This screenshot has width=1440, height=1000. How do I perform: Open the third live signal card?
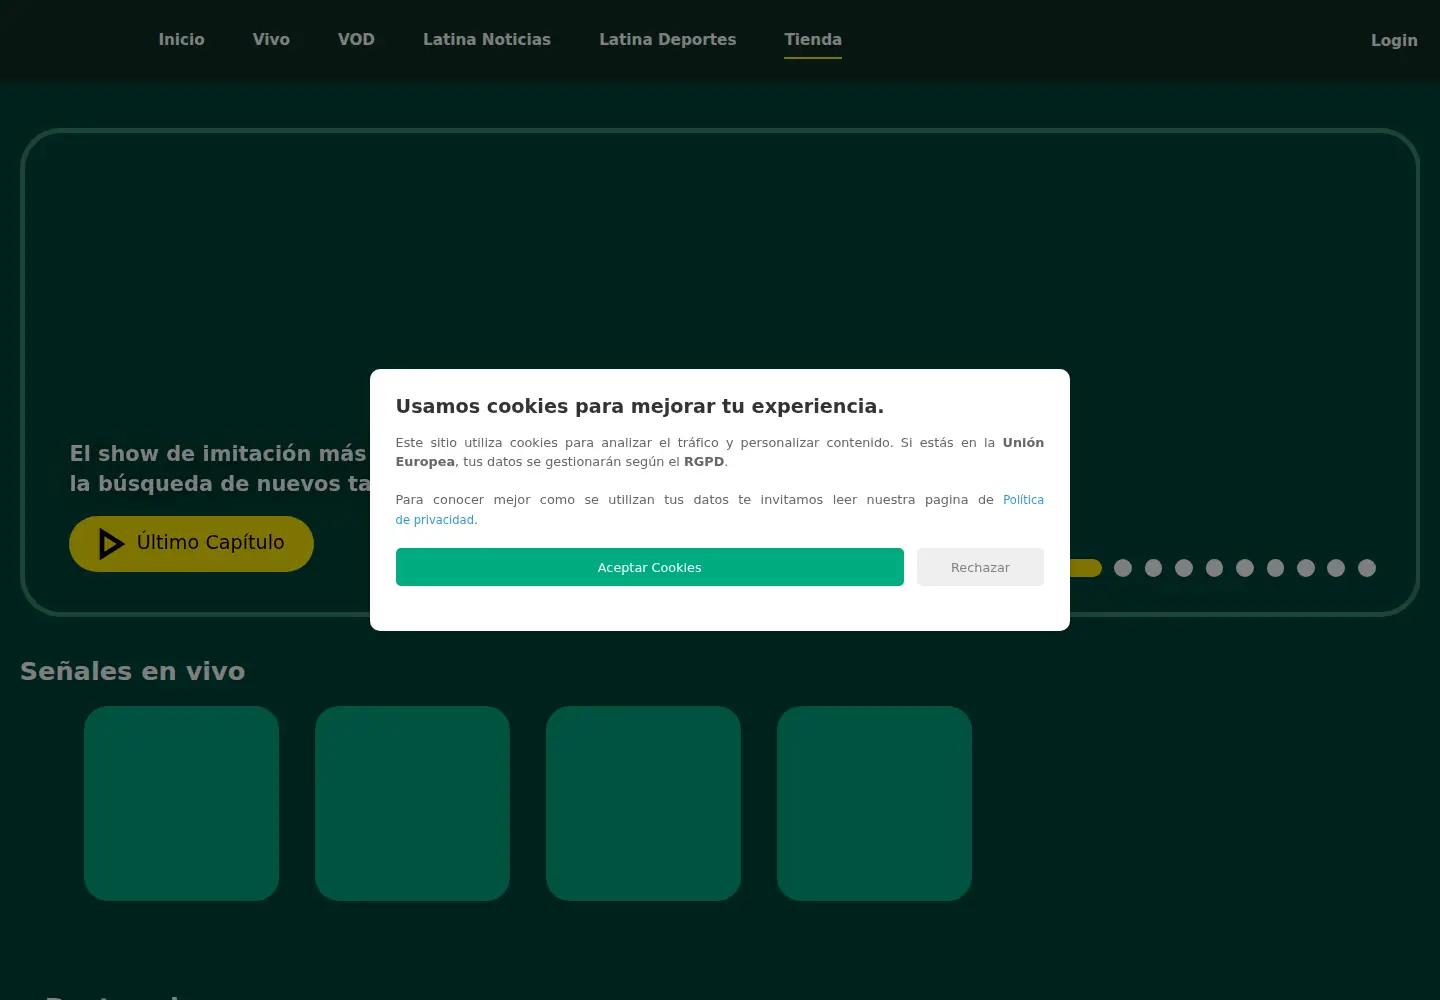(x=643, y=803)
